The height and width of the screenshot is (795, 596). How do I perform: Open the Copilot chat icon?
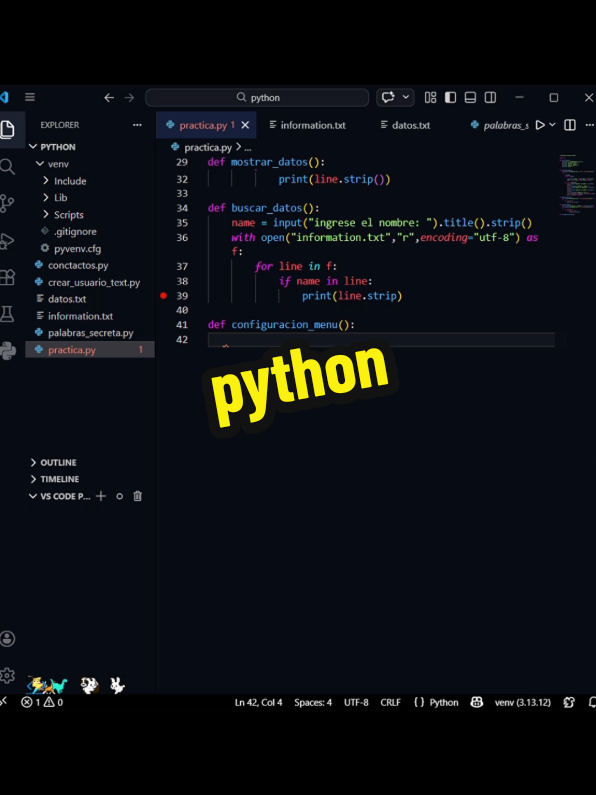(x=388, y=97)
